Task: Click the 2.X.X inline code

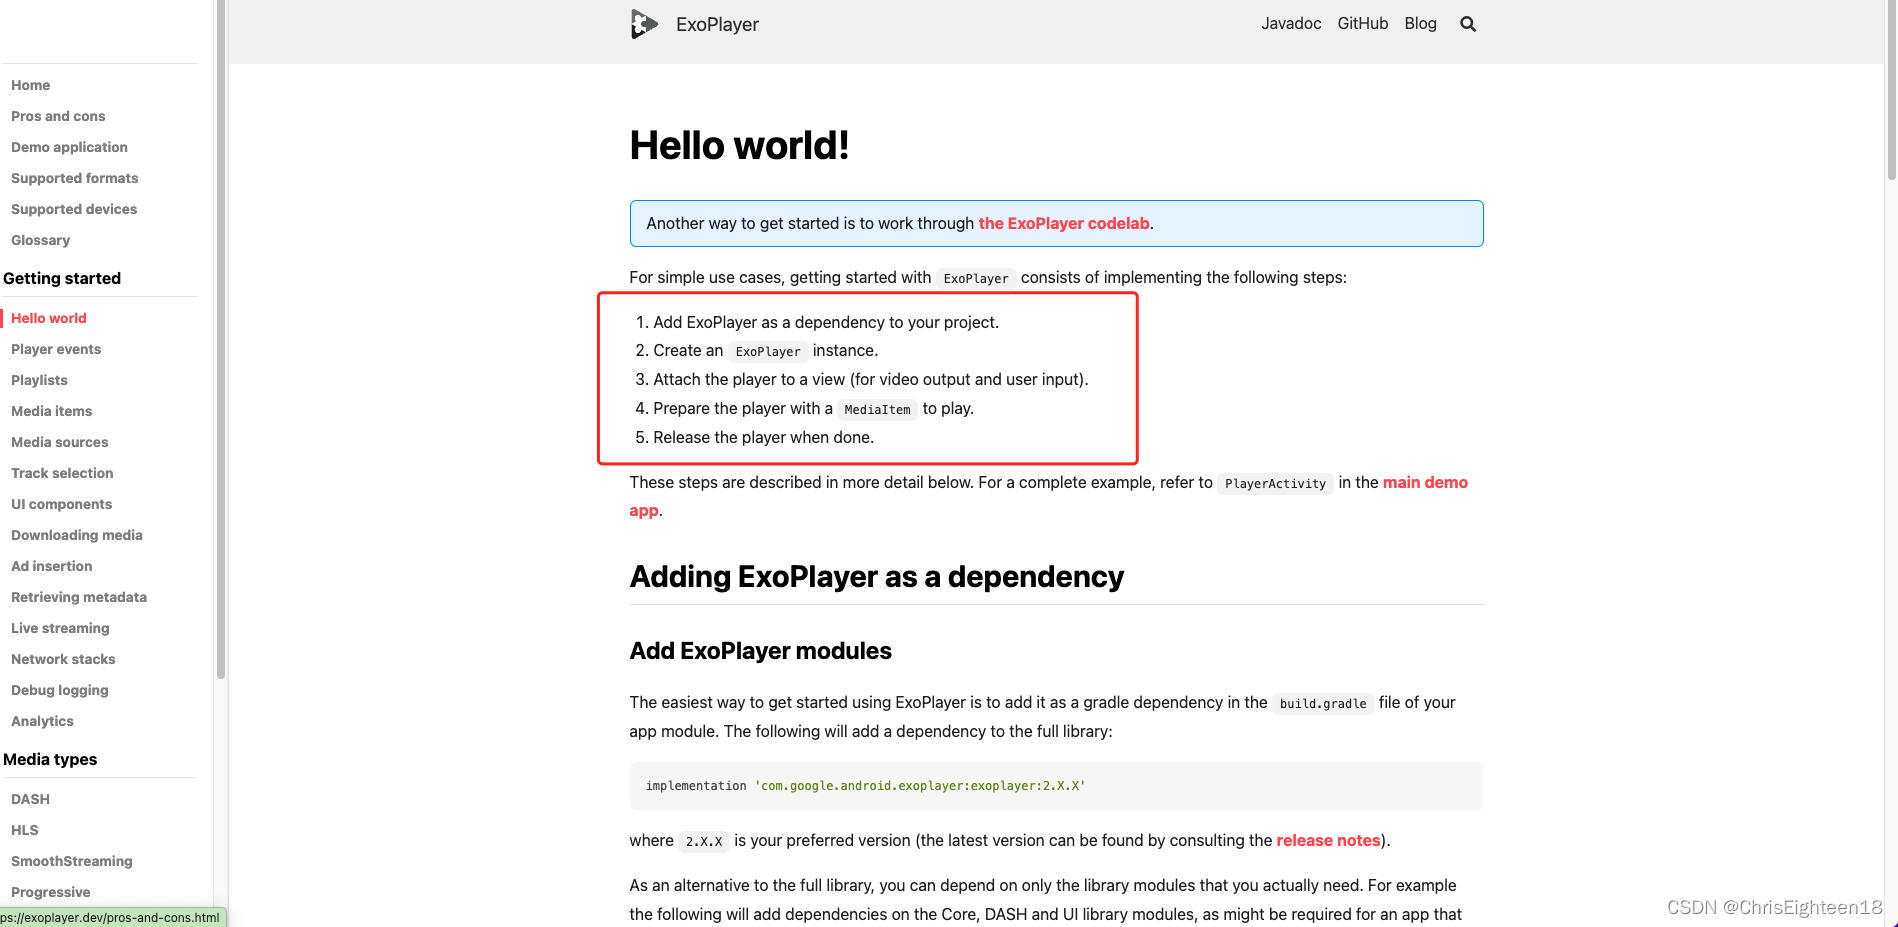Action: (x=704, y=842)
